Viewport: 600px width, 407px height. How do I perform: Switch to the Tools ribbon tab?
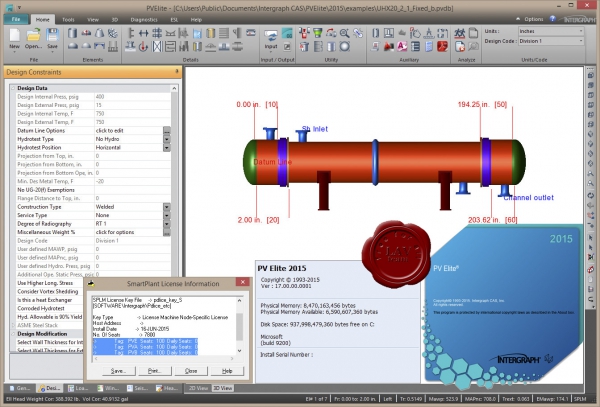pos(68,20)
